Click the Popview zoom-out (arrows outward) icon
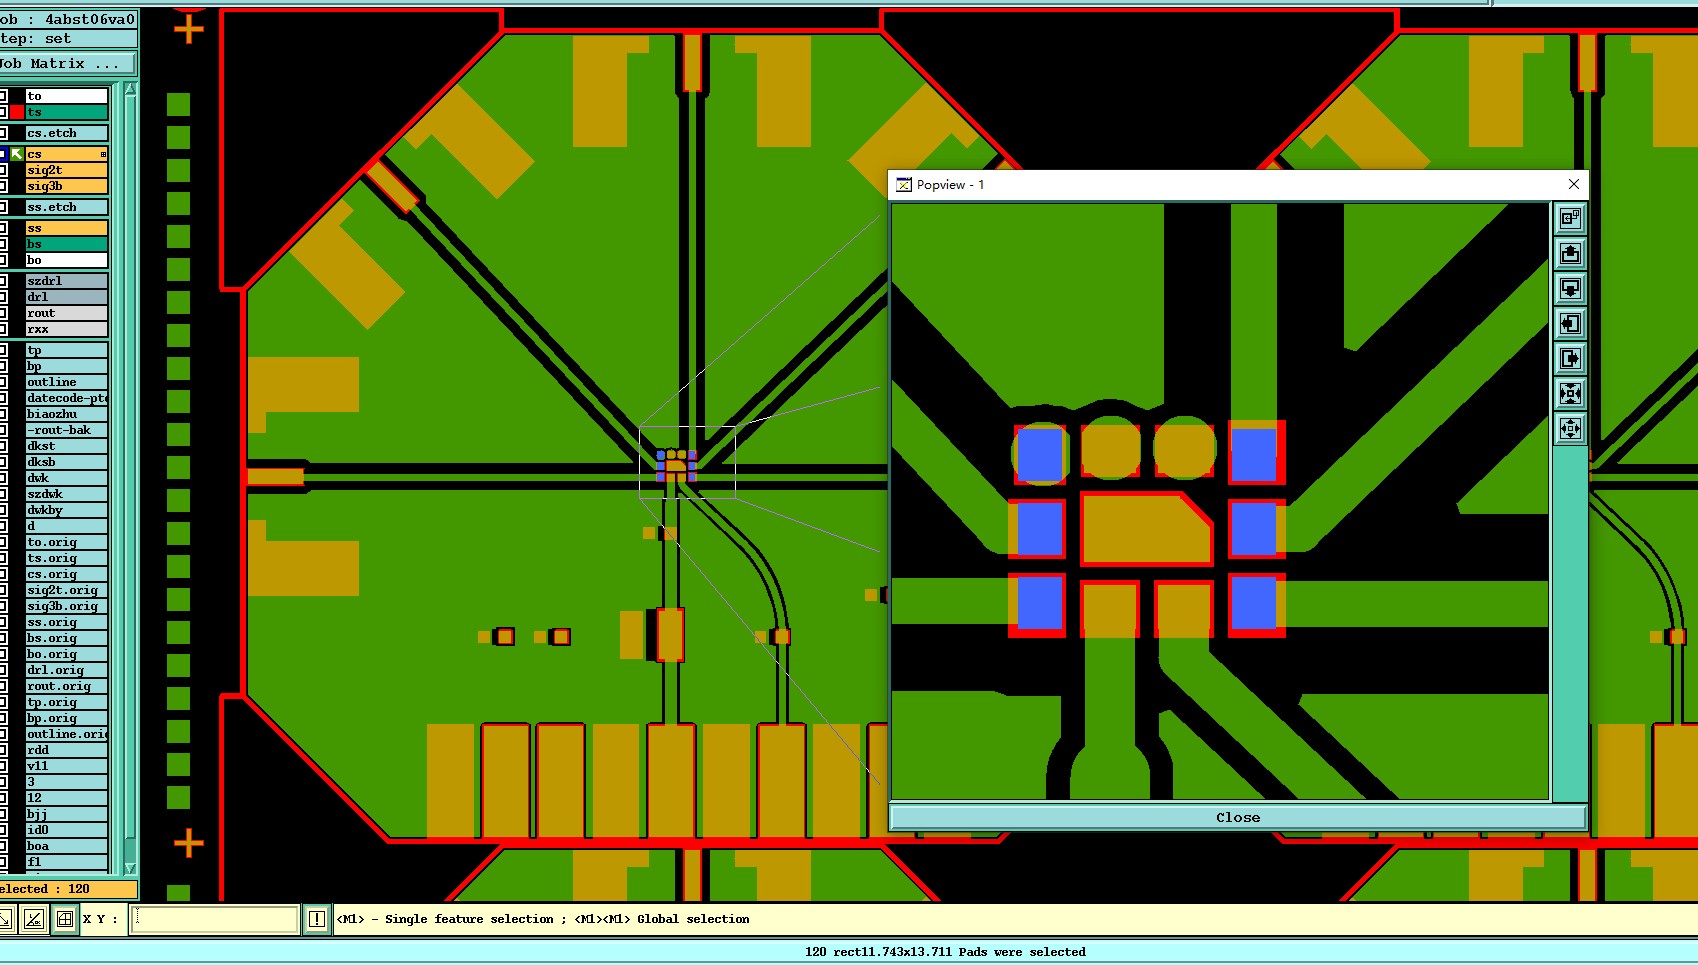 [1570, 429]
